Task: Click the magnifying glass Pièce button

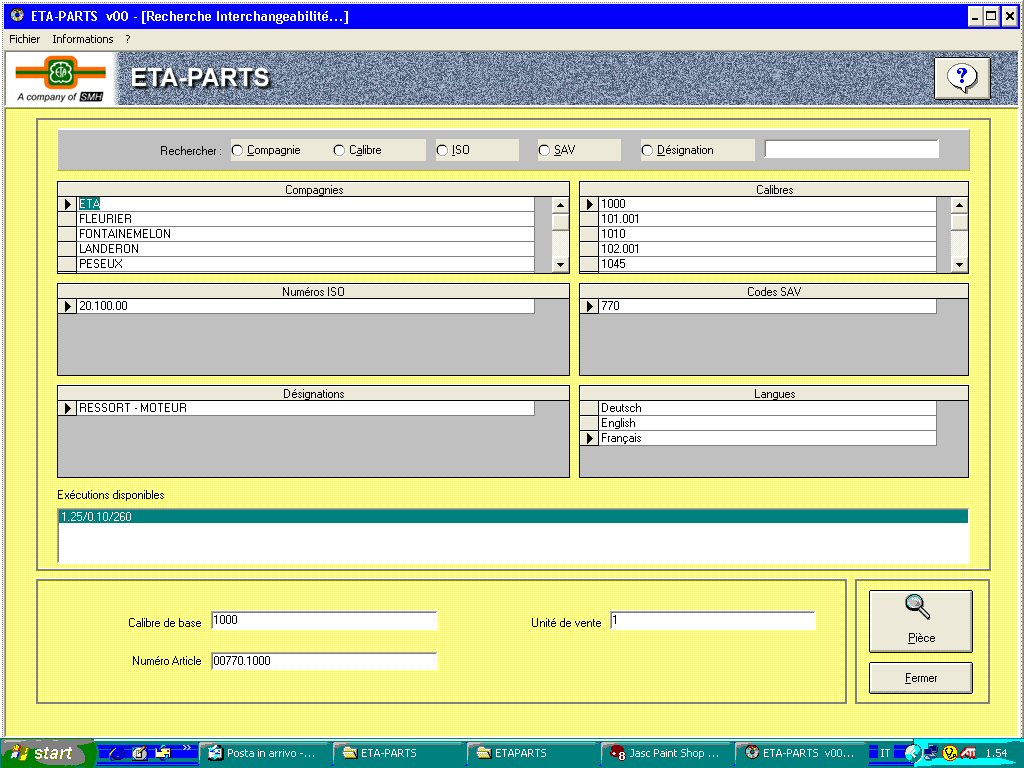Action: tap(920, 620)
